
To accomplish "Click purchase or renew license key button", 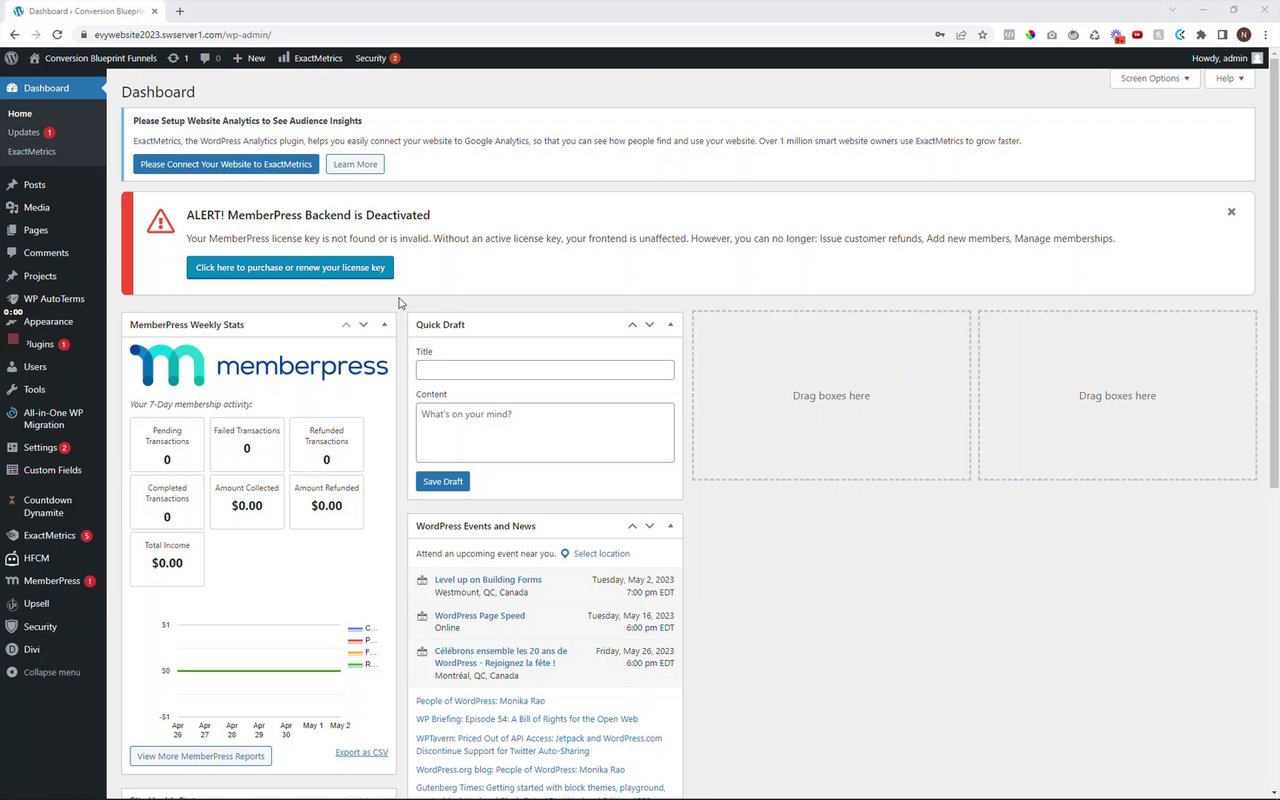I will click(x=290, y=267).
